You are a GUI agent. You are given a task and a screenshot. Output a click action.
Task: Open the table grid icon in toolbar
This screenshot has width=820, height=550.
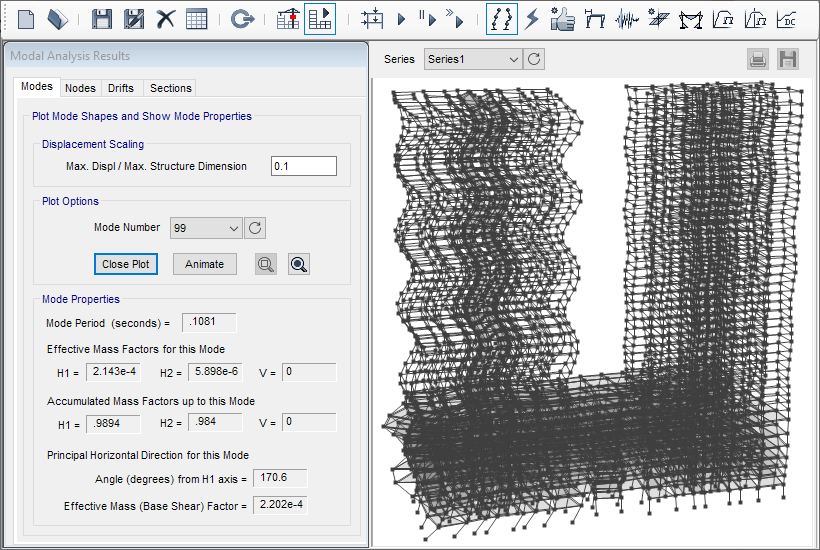tap(197, 18)
